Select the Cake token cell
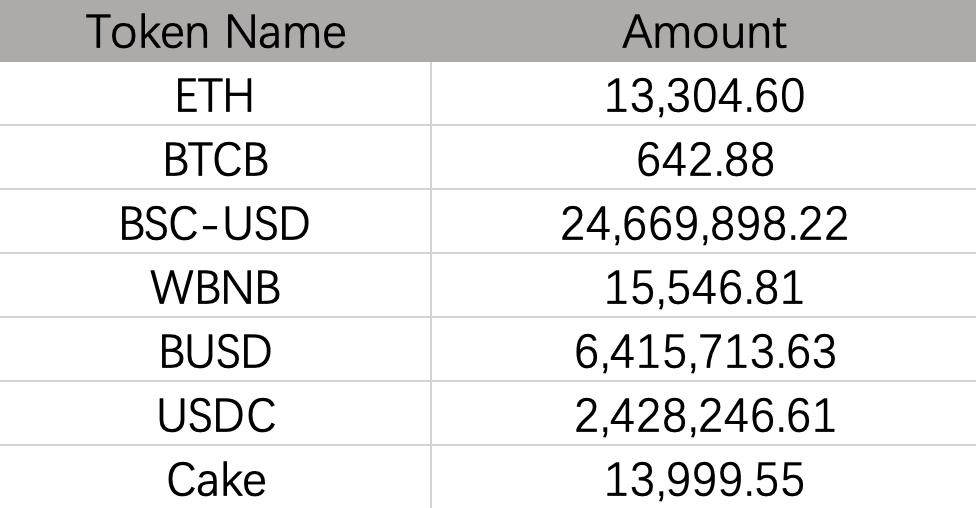 tap(215, 479)
